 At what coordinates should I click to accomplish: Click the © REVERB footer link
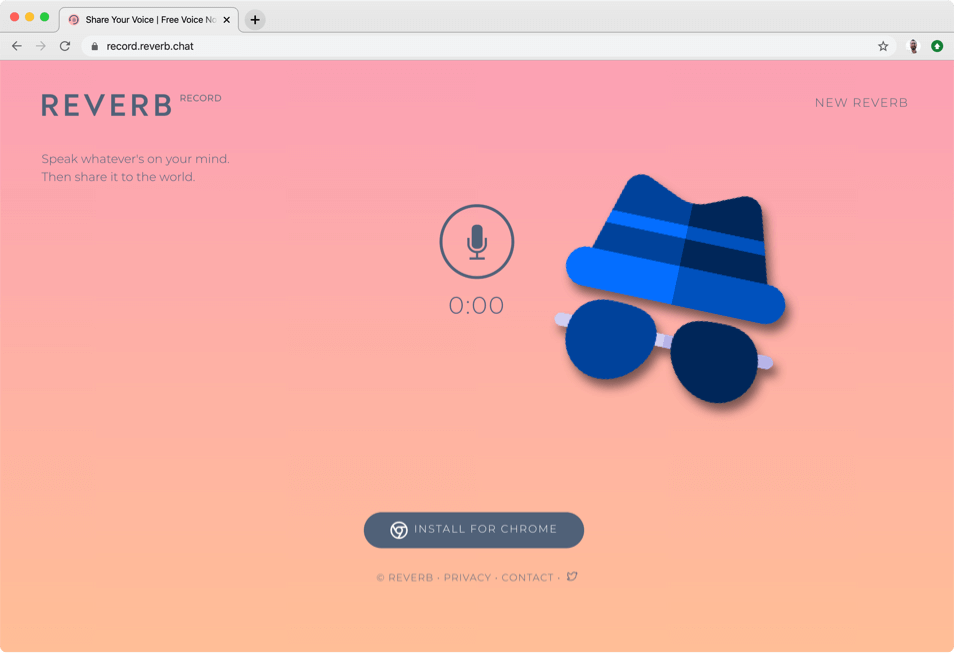405,578
